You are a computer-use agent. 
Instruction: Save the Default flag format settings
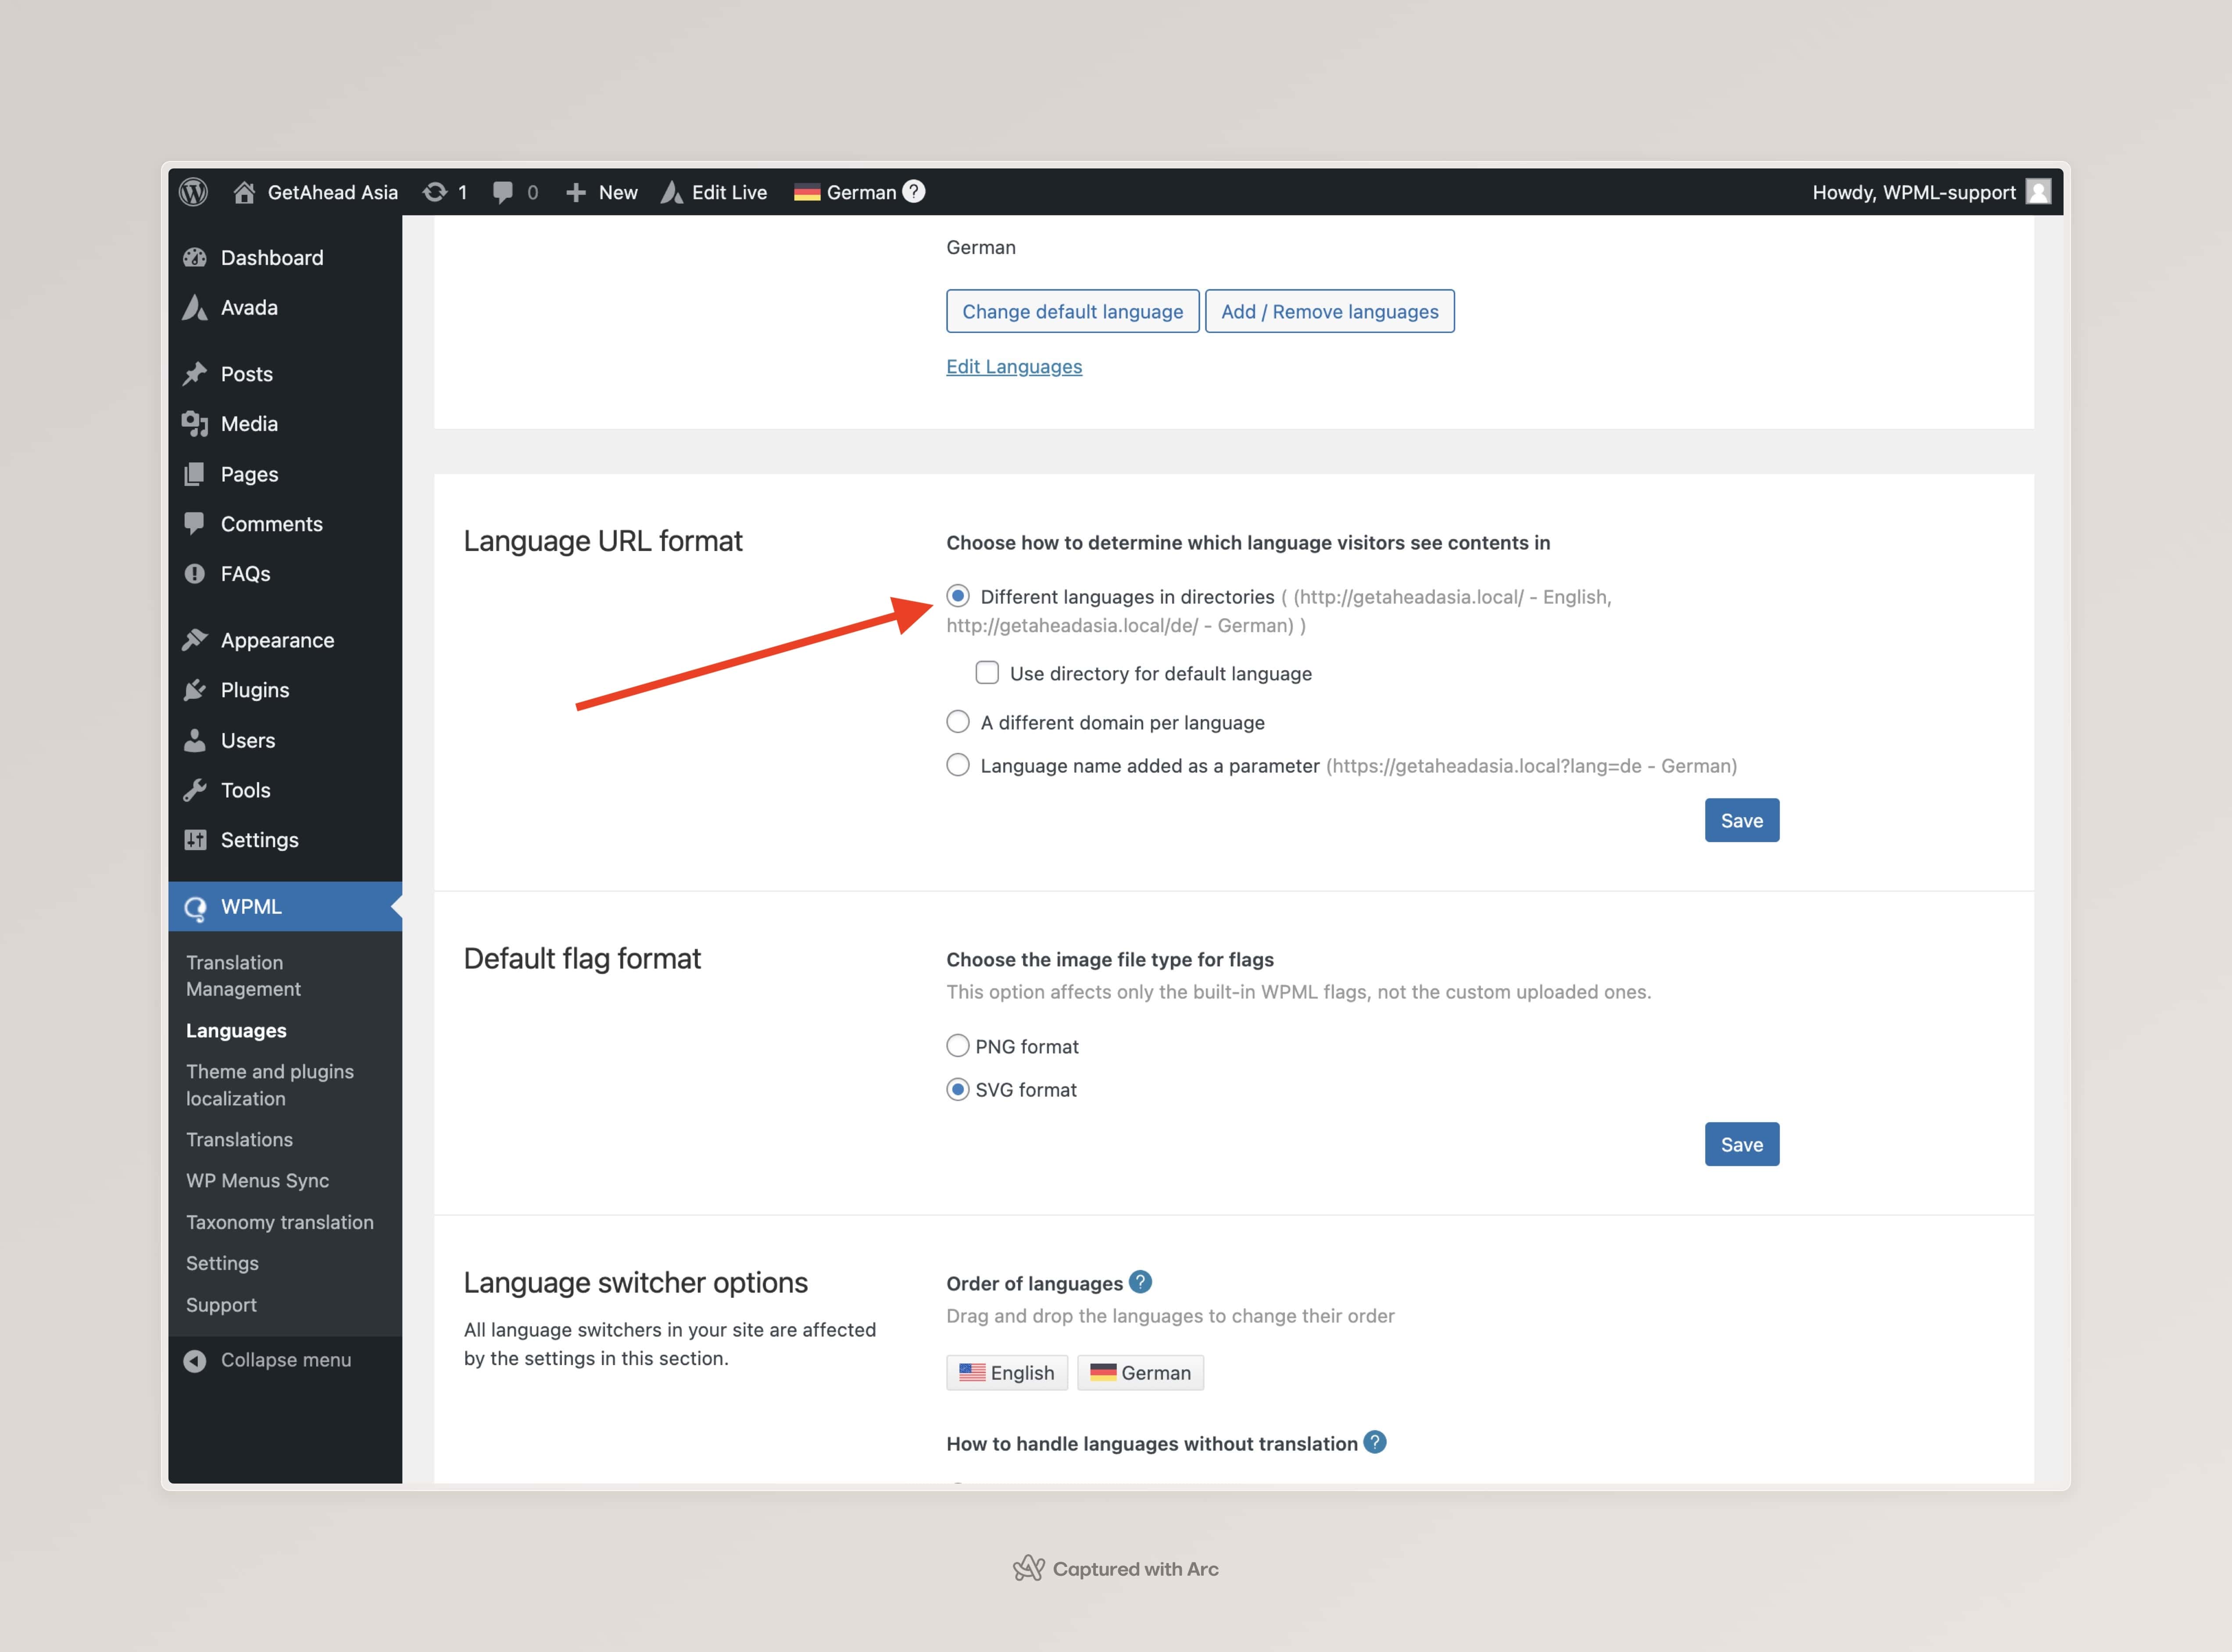(x=1741, y=1144)
